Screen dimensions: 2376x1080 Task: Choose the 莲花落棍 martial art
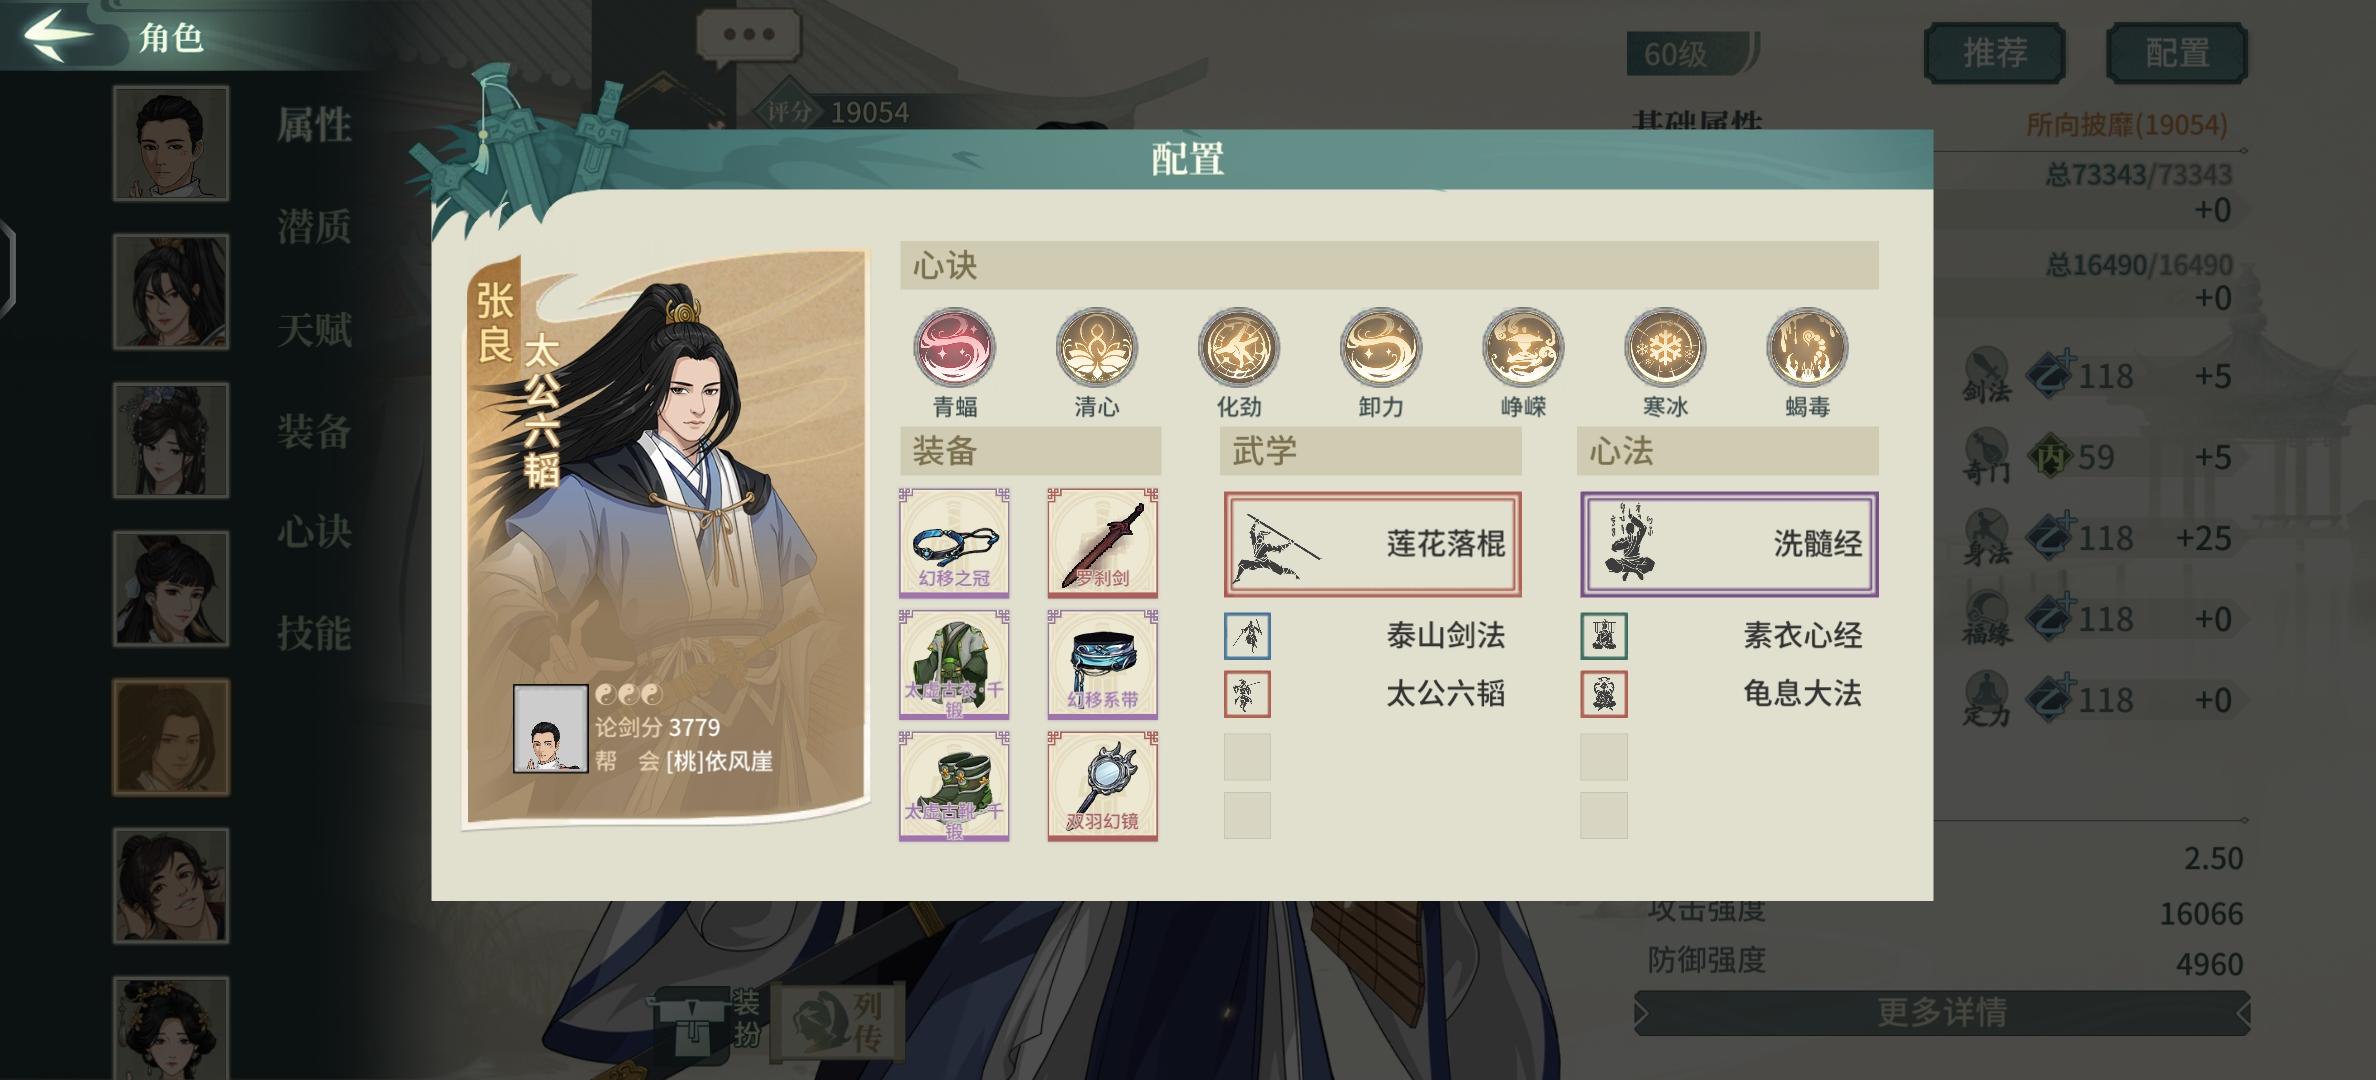[x=1372, y=544]
